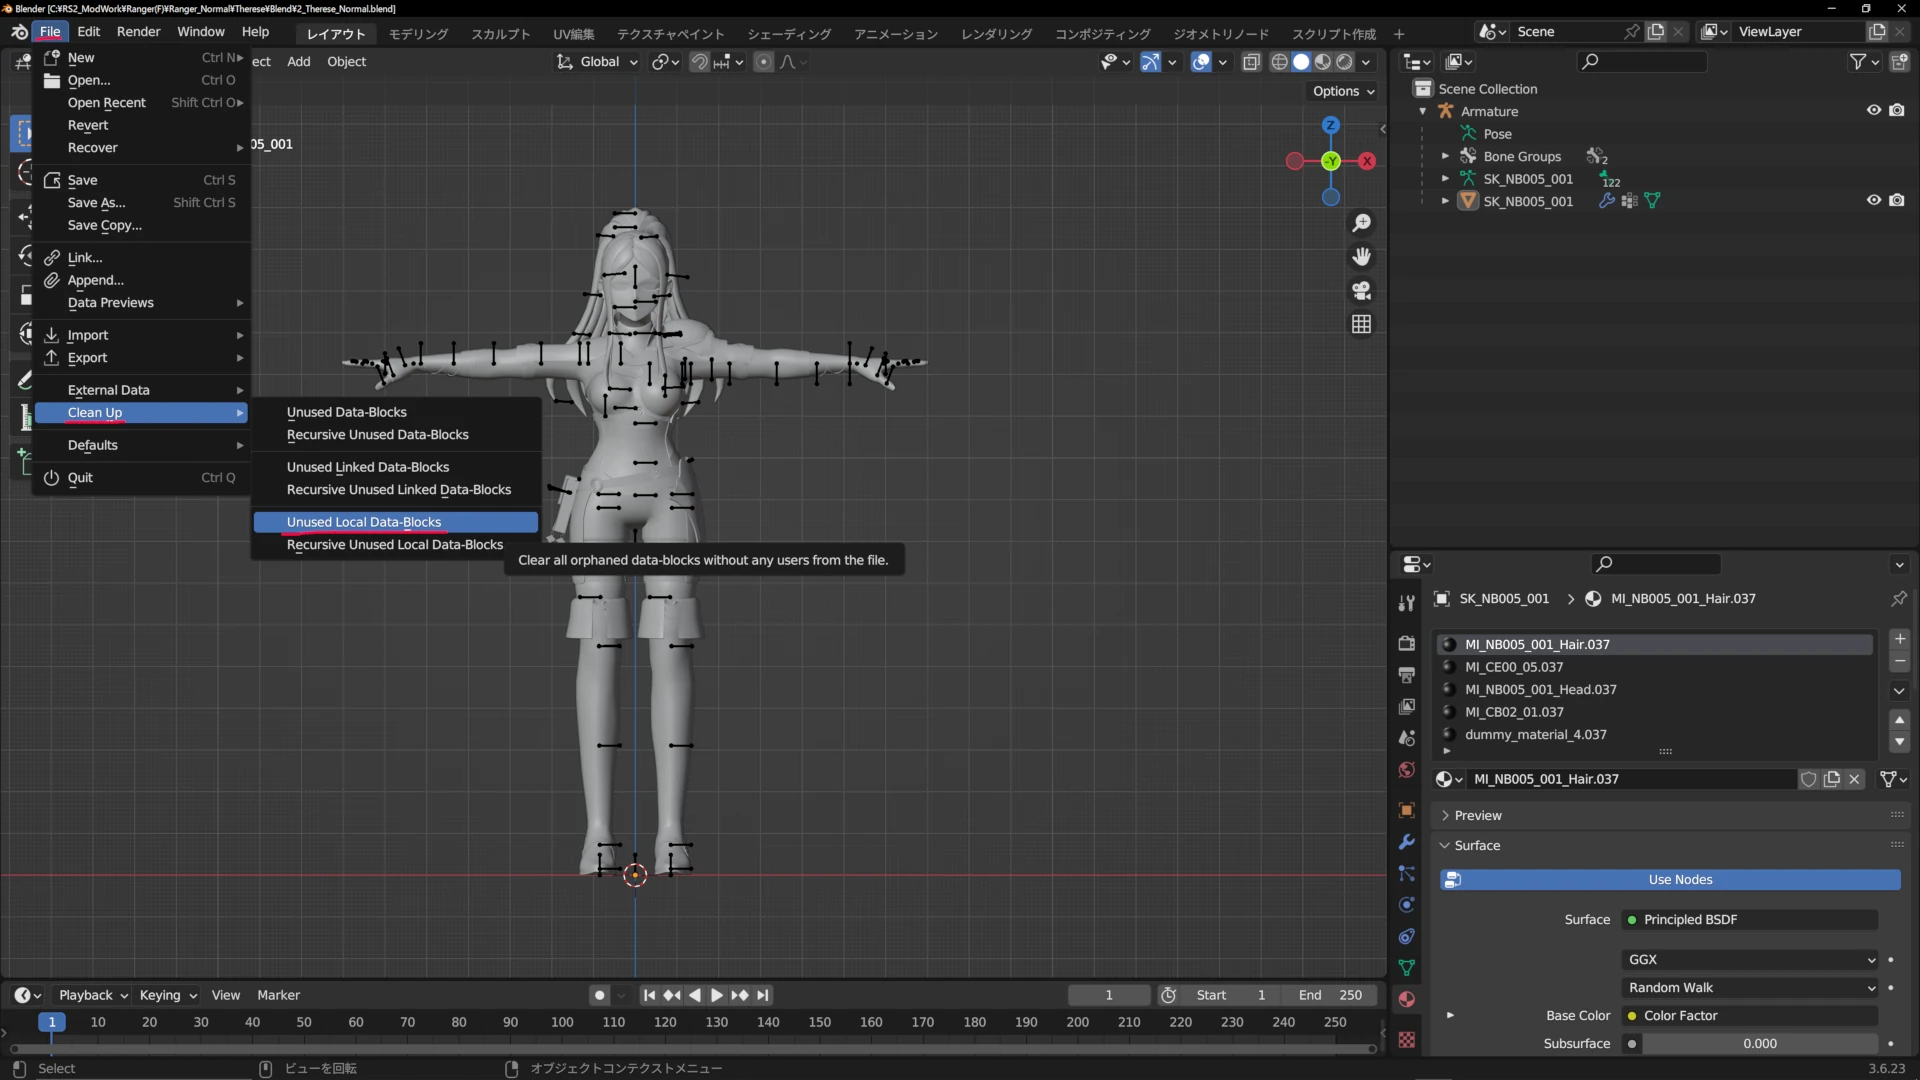Open Render properties tab icon
1920x1080 pixels.
(x=1406, y=643)
